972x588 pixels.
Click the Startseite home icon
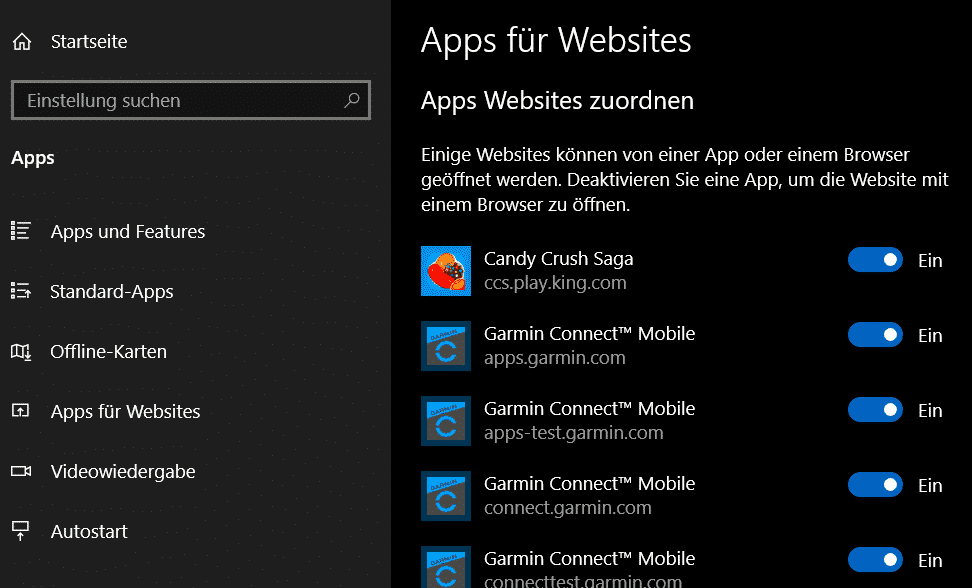click(21, 42)
